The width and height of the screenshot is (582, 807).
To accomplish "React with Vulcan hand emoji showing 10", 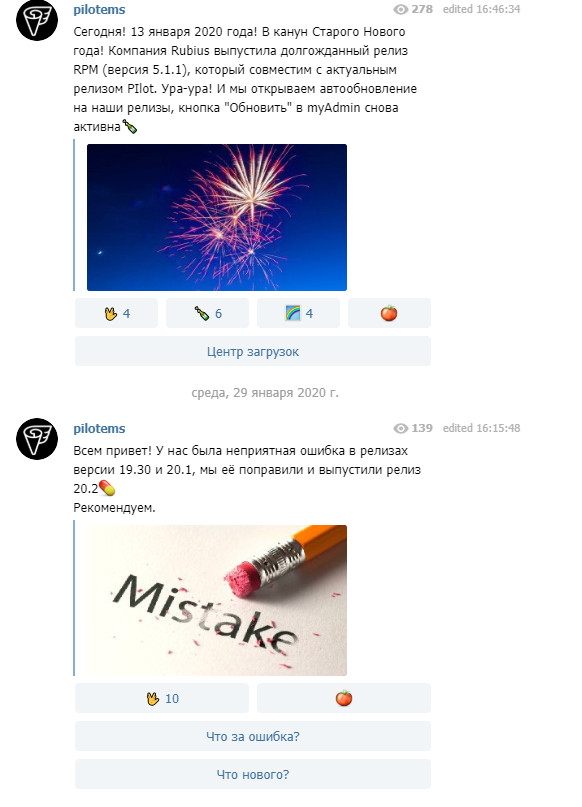I will coord(162,698).
